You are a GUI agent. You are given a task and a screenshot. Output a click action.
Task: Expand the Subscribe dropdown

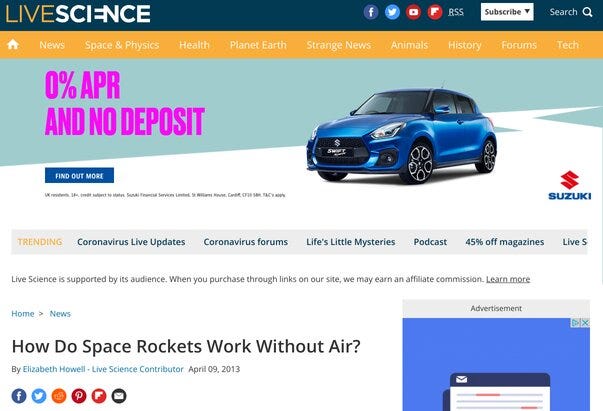click(x=507, y=12)
